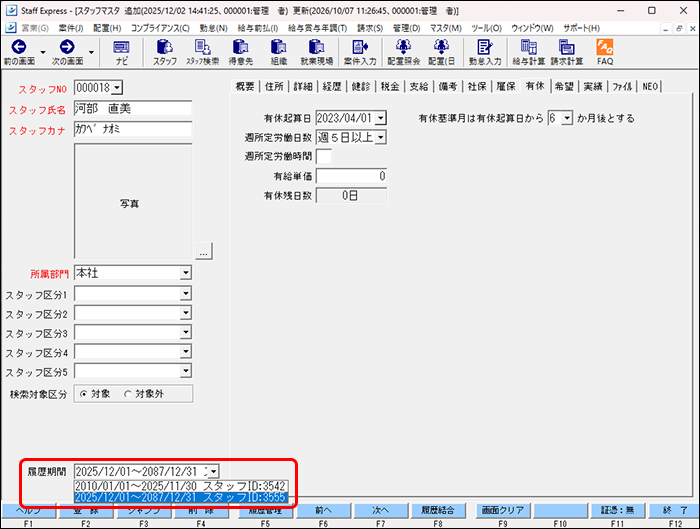Image resolution: width=700 pixels, height=529 pixels.
Task: Go to next screen with 次の画面 icon
Action: 67,53
